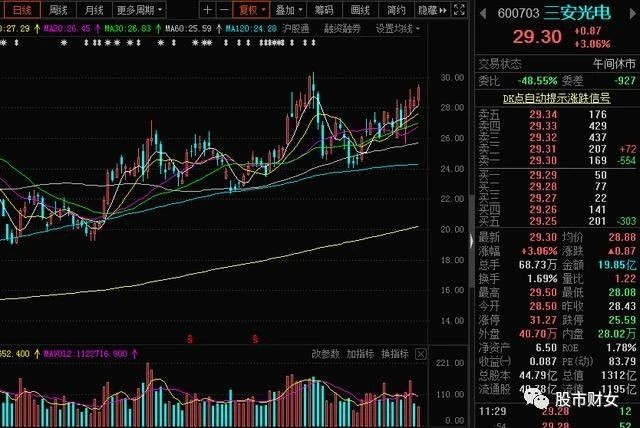Close the volume indicator panel
Viewport: 640px width, 428px height.
421,354
